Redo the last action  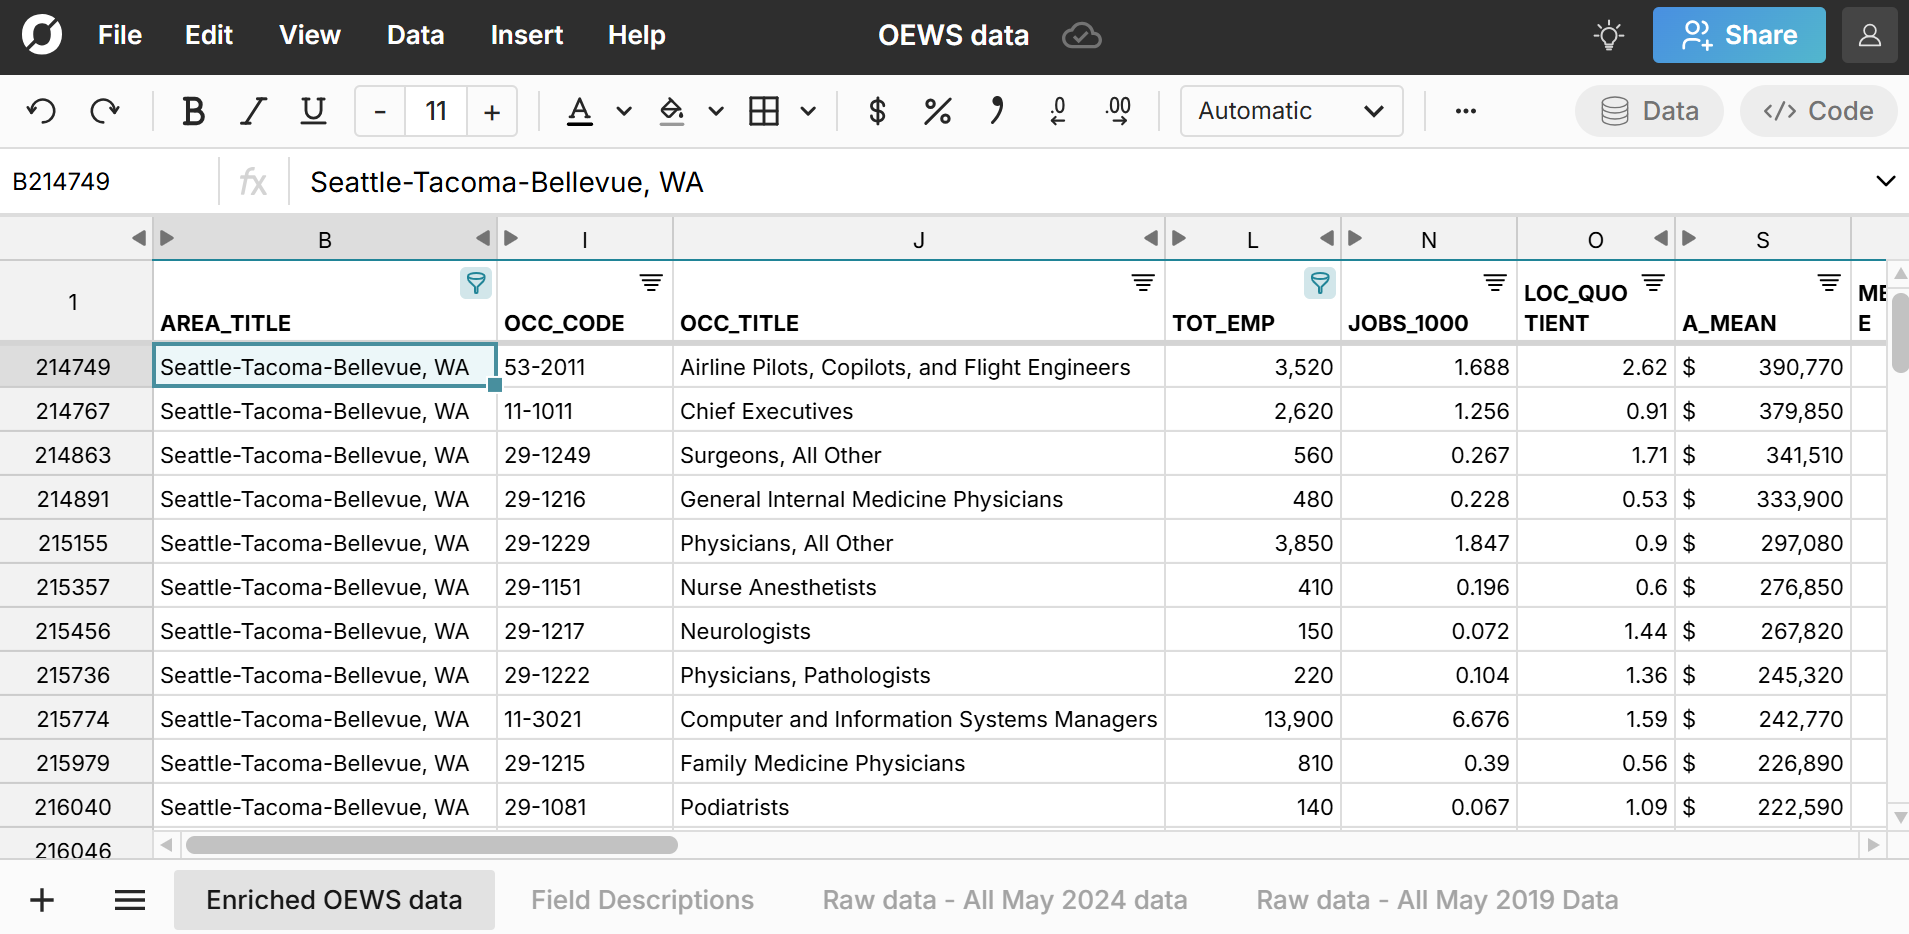click(x=104, y=111)
